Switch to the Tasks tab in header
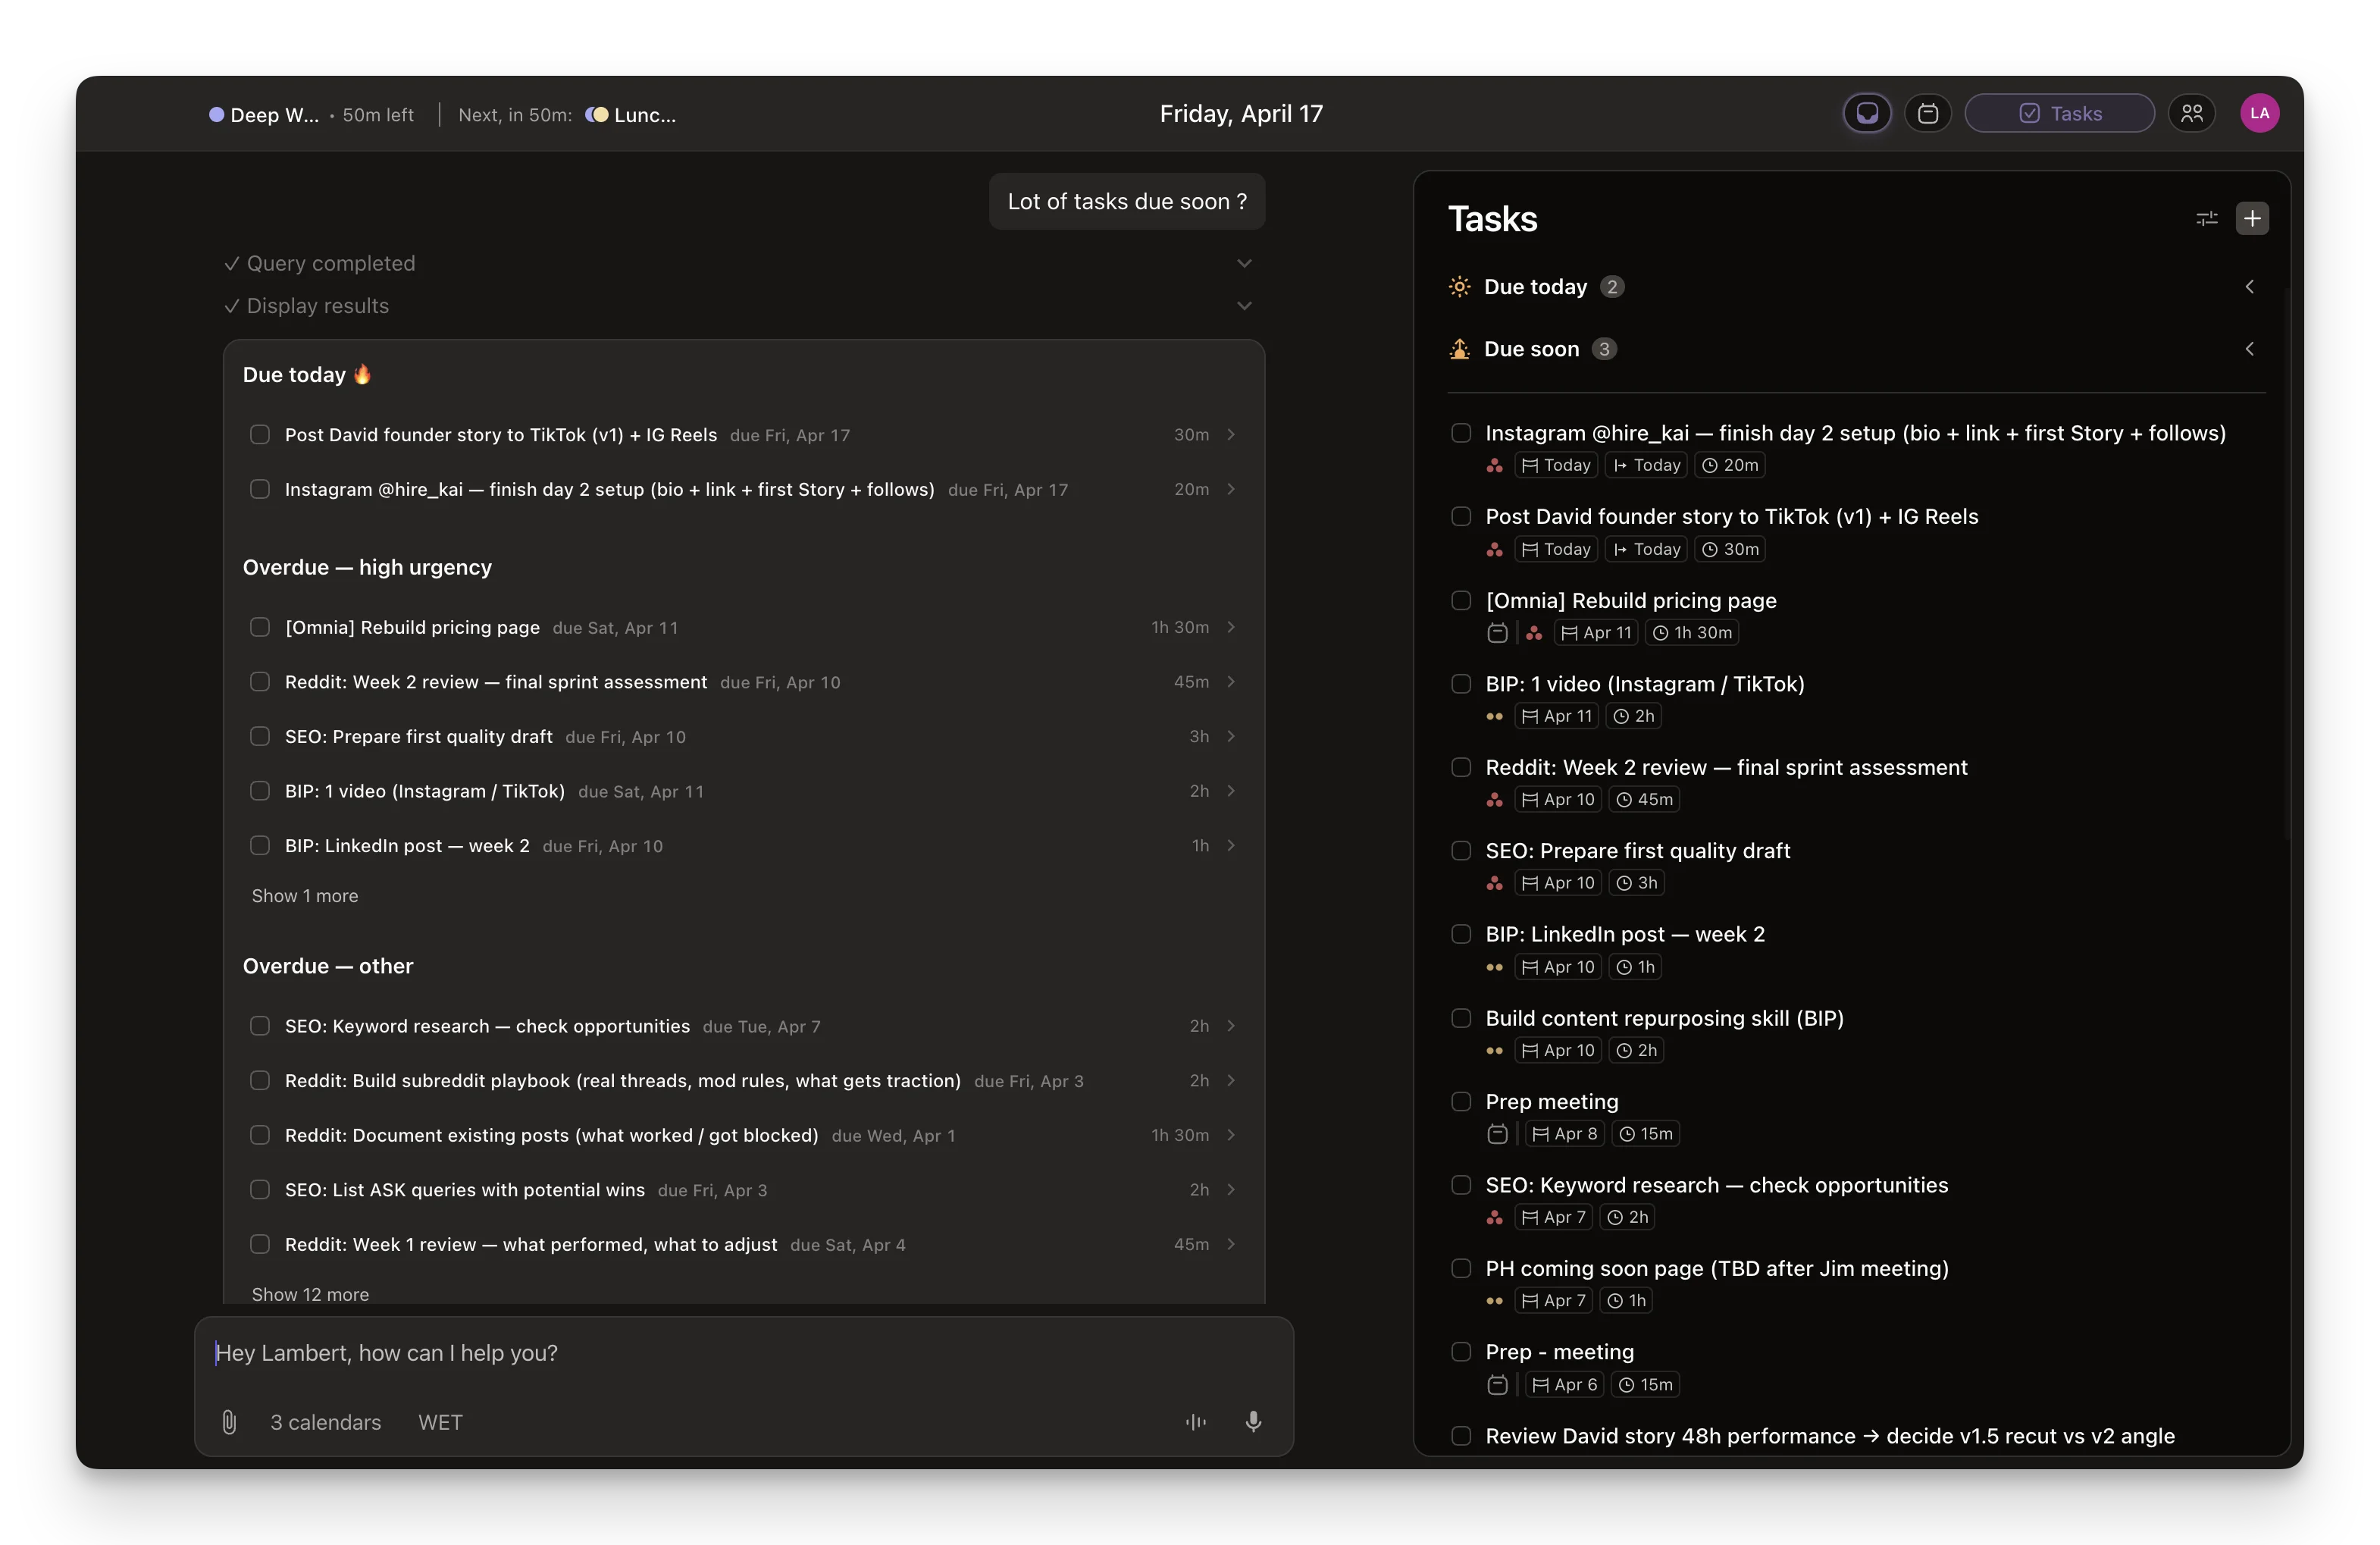Viewport: 2380px width, 1545px height. (2059, 113)
